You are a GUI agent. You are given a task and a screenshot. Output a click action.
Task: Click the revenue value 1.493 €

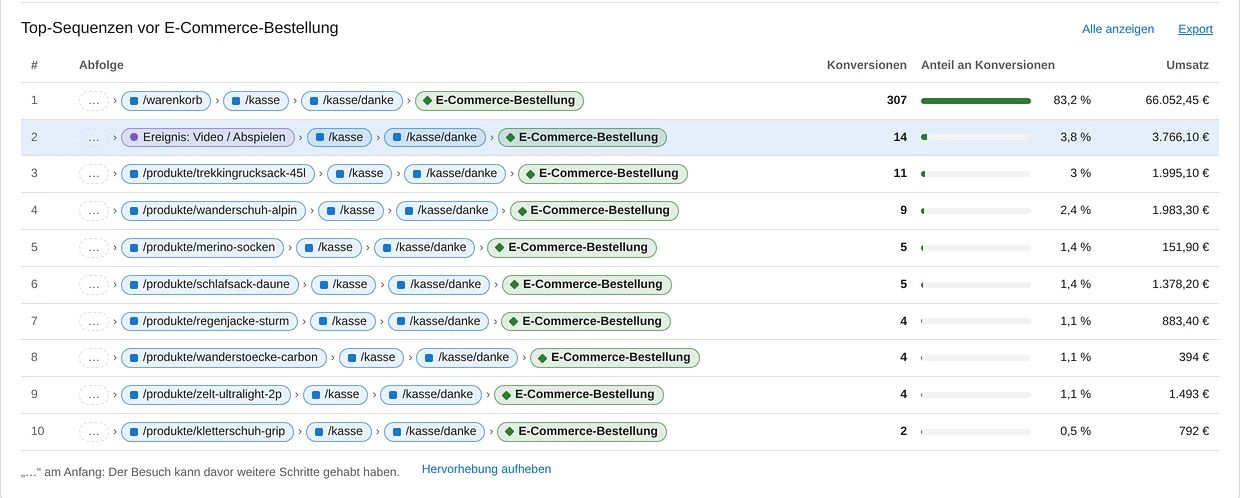1188,394
